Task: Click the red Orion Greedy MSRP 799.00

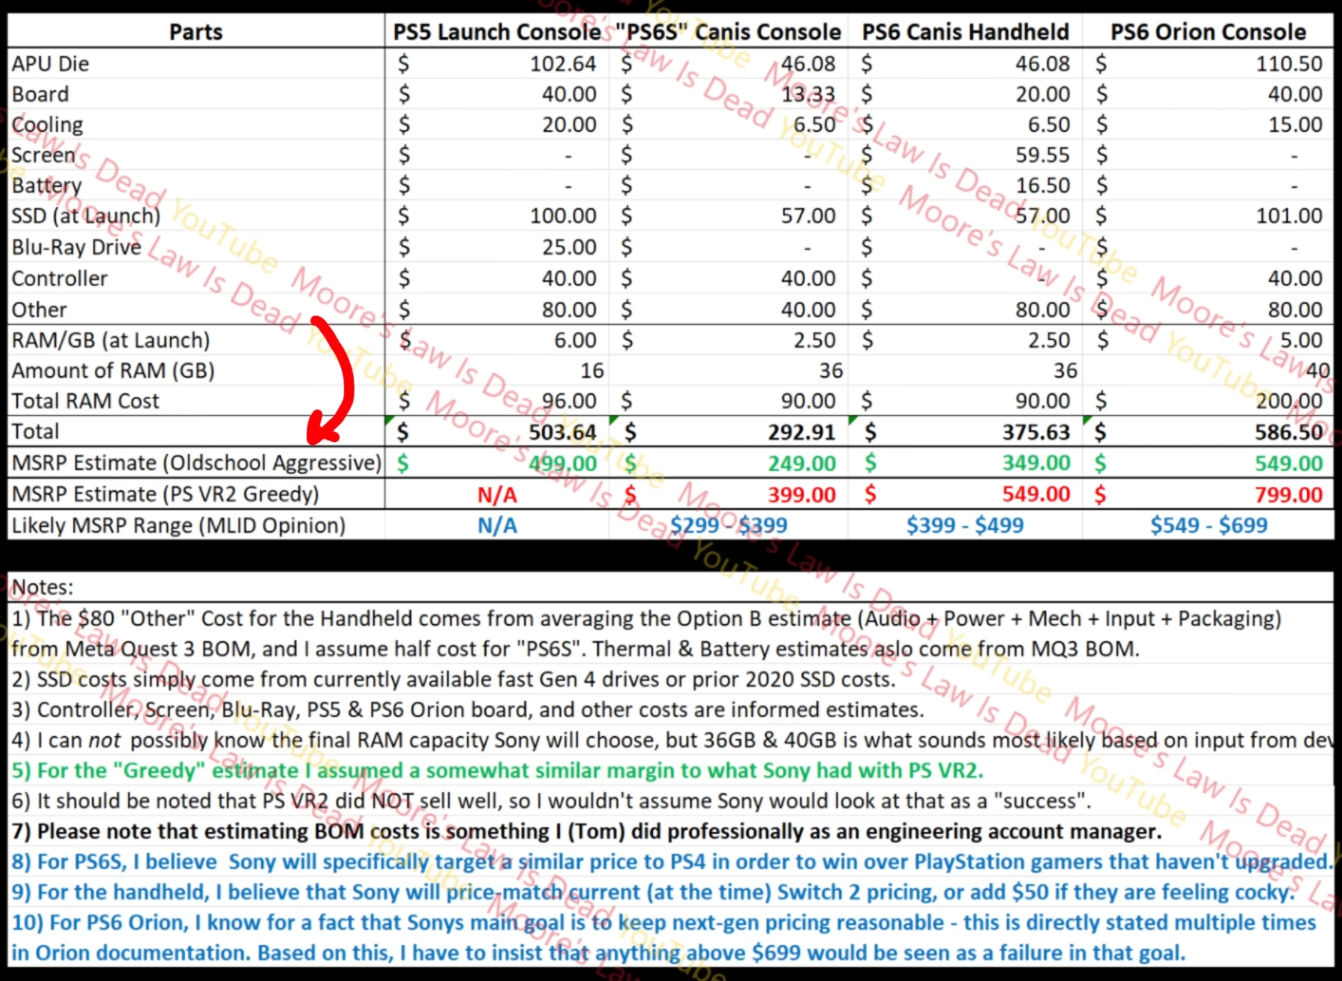Action: [1289, 494]
